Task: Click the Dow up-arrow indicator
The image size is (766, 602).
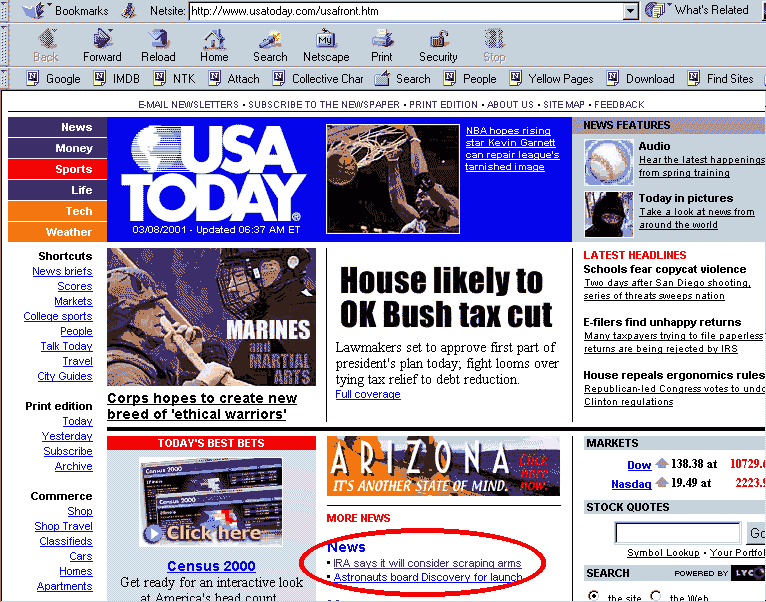Action: pos(661,463)
